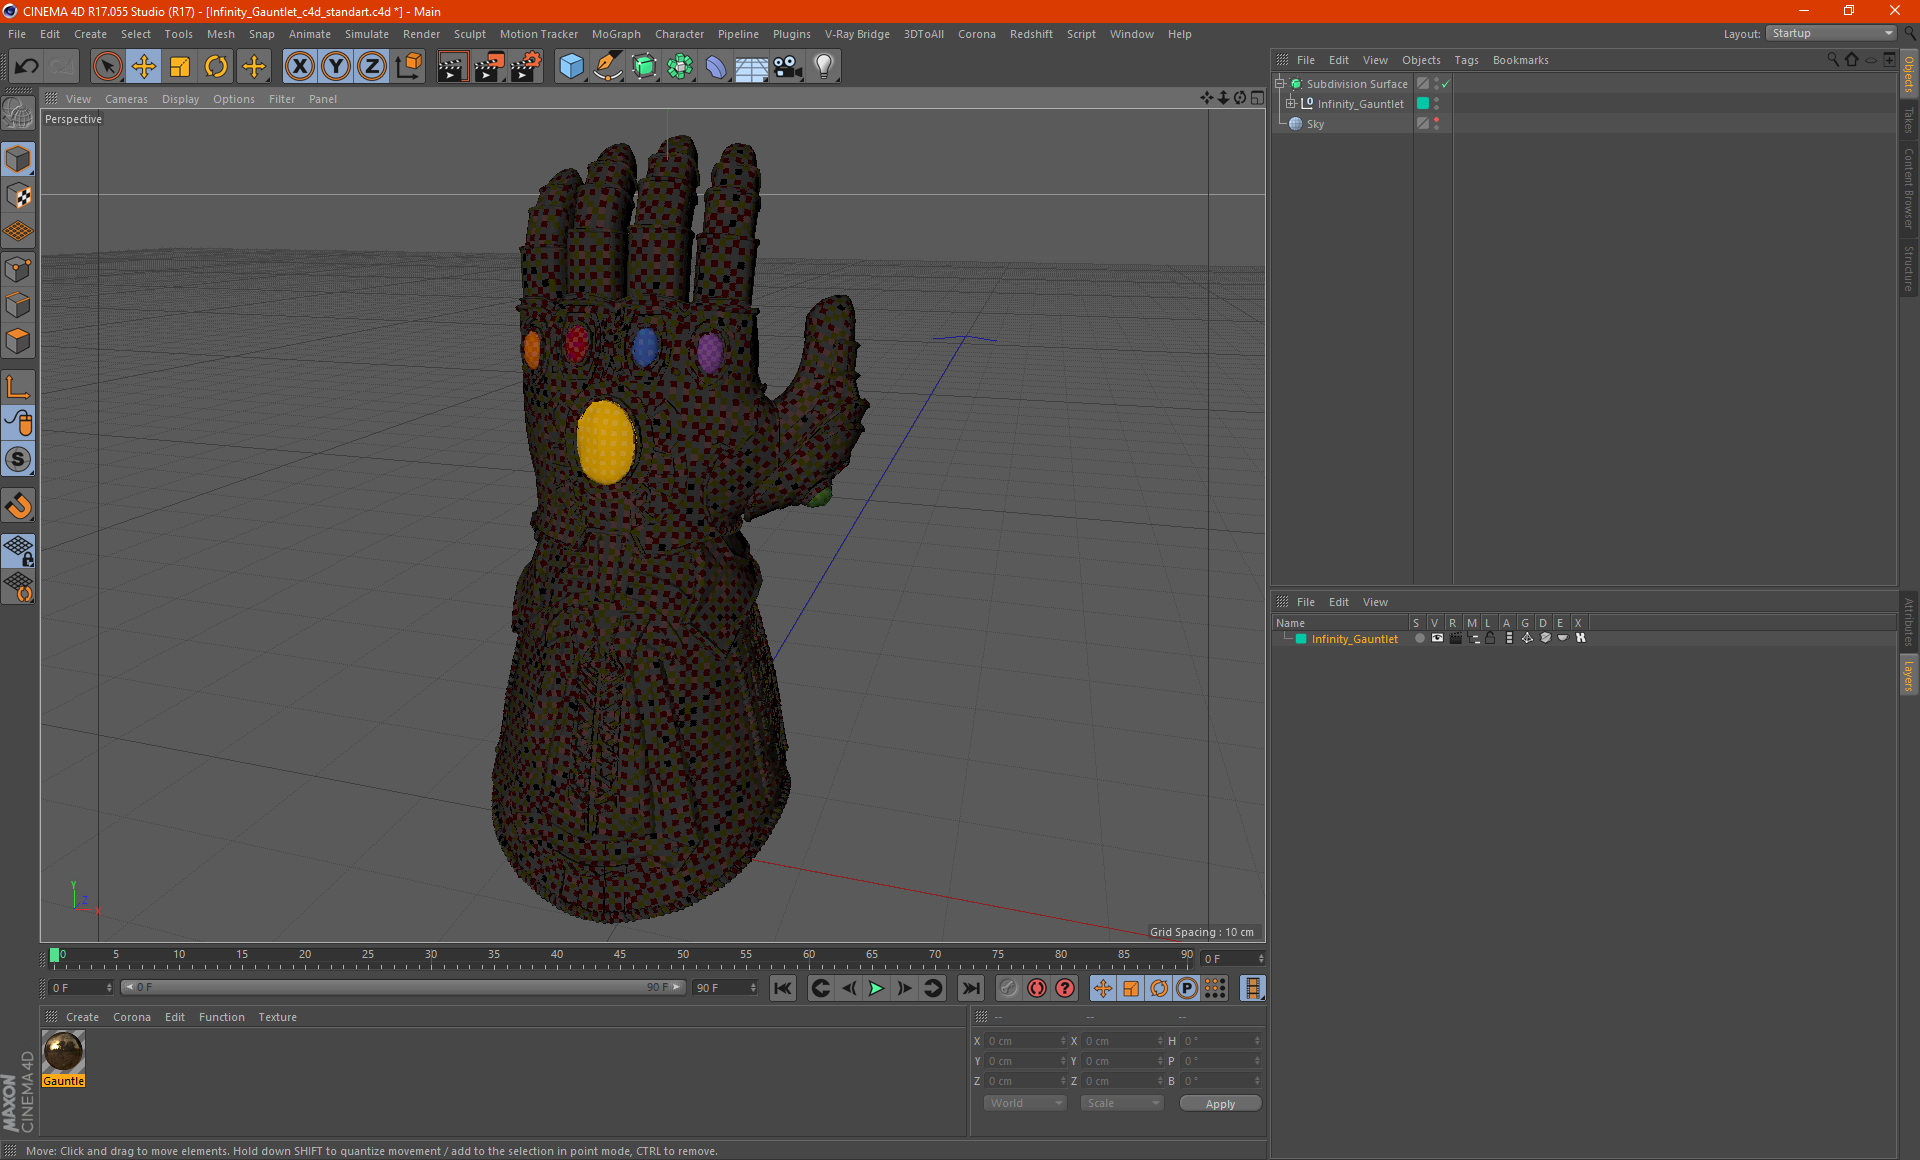
Task: Render the active view
Action: pyautogui.click(x=452, y=67)
